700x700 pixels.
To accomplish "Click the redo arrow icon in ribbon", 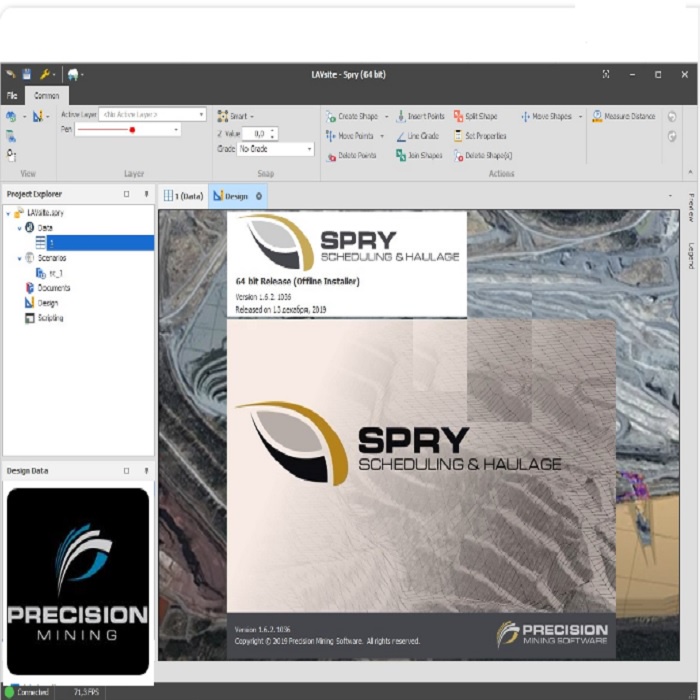I will tap(672, 136).
